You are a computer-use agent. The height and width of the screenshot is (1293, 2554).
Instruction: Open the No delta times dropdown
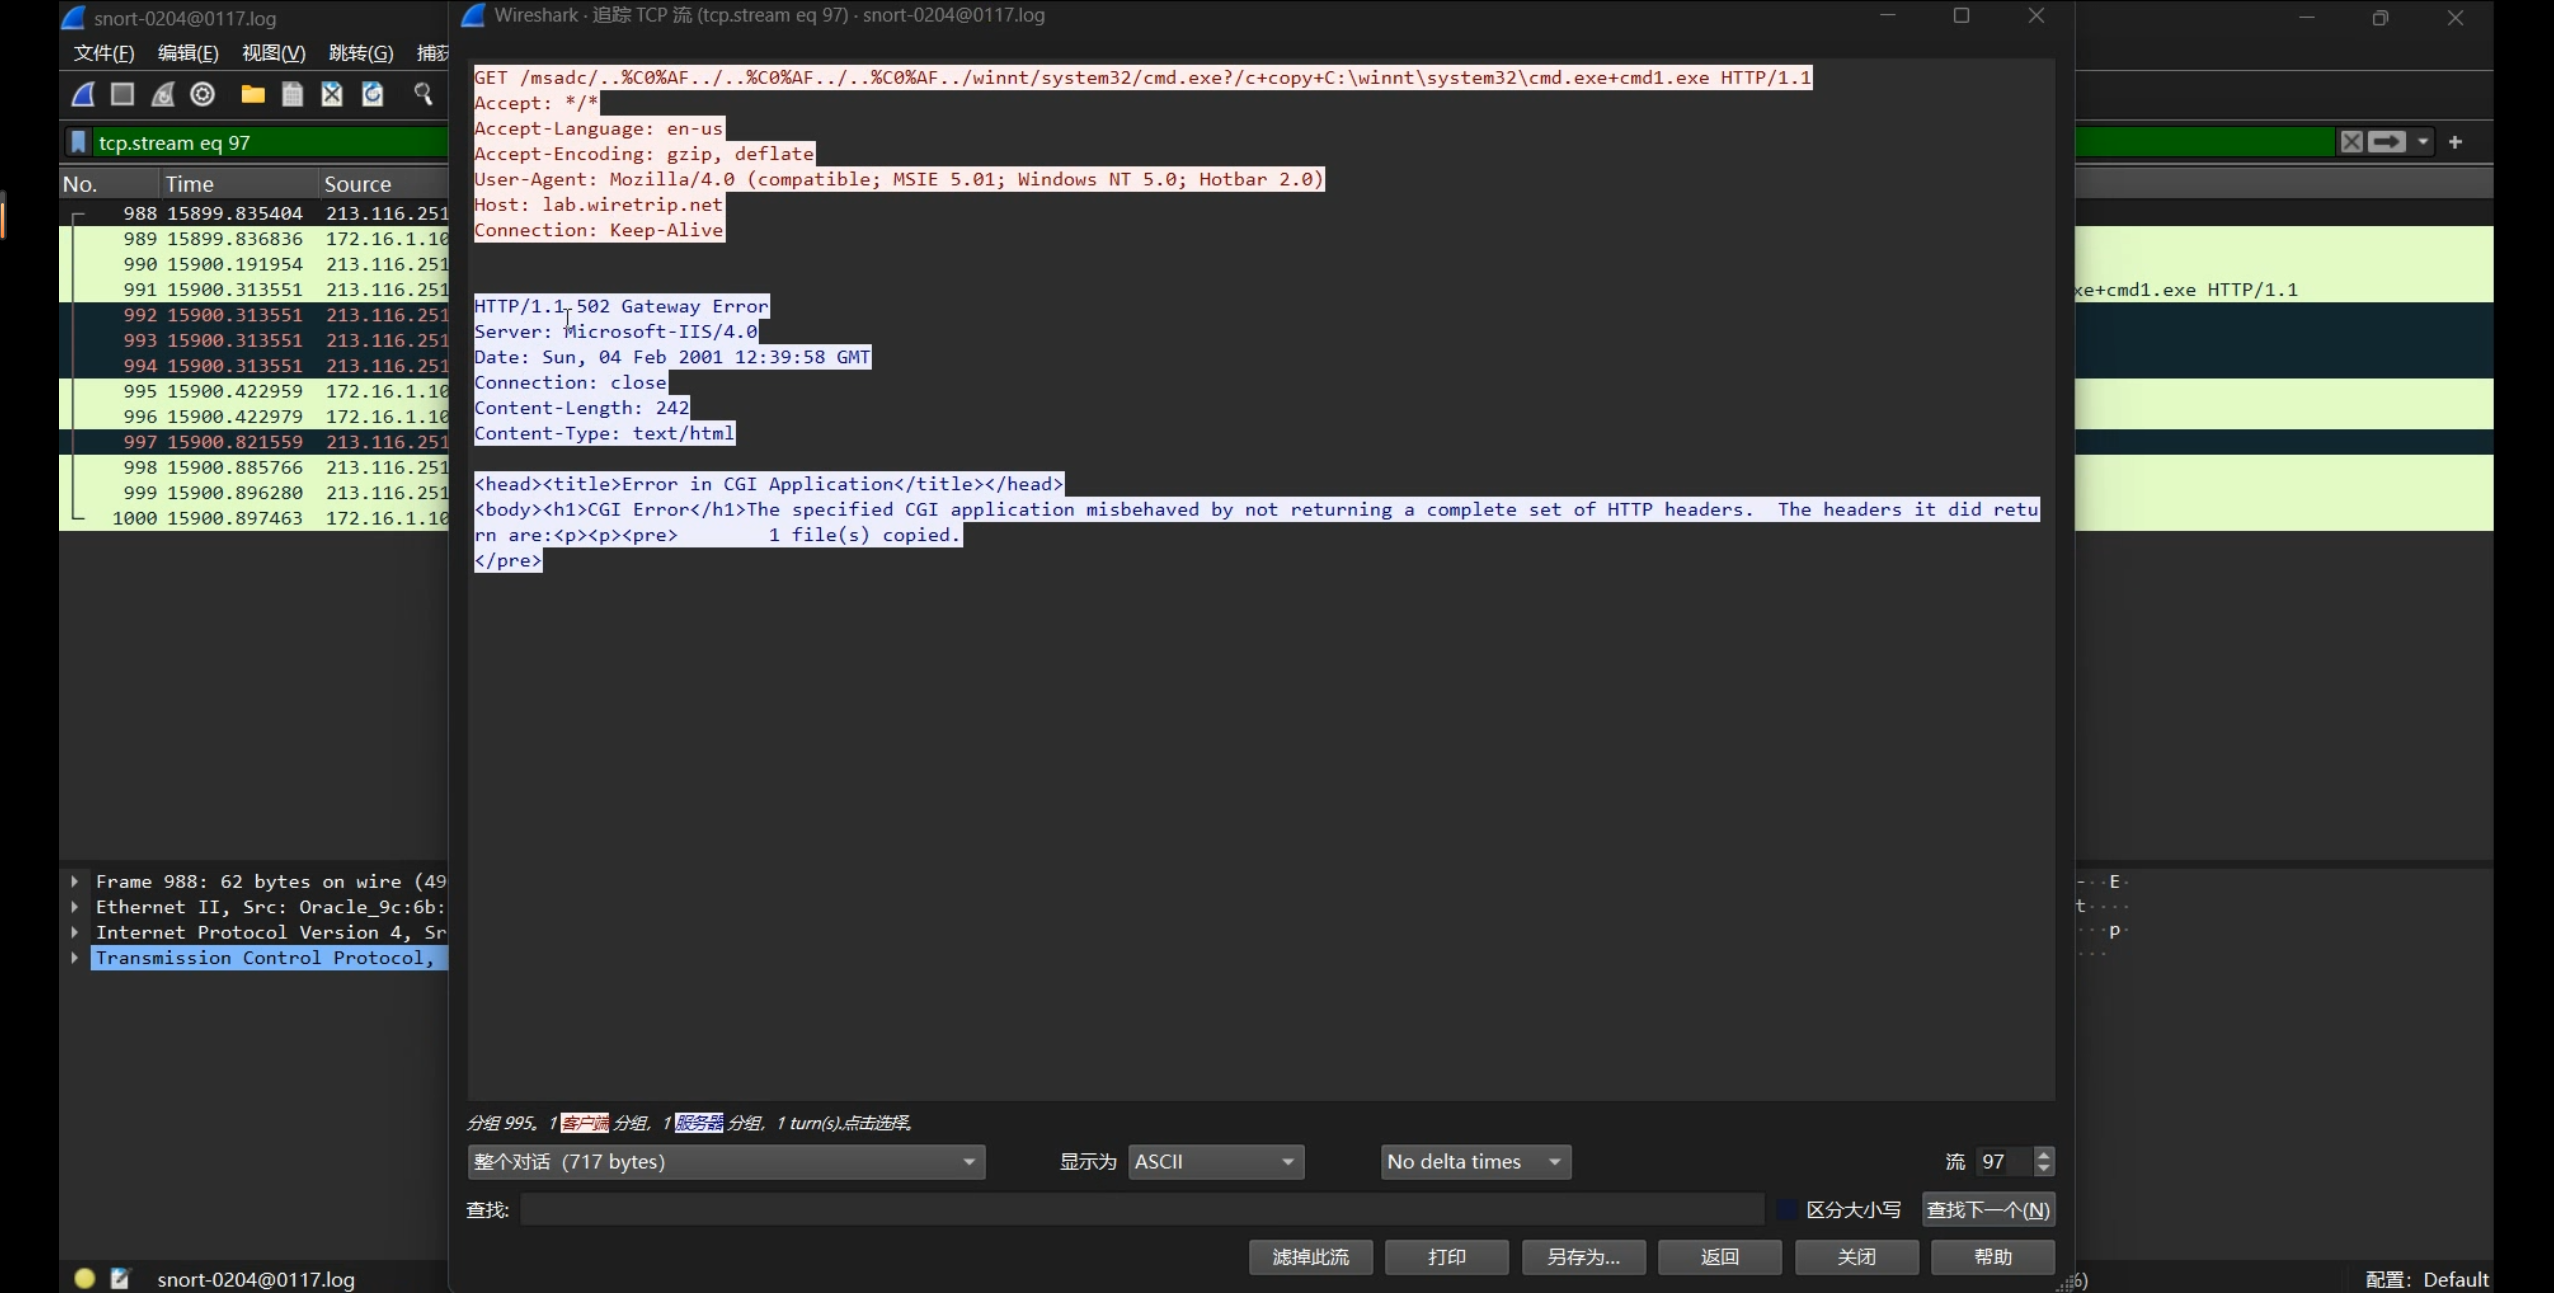(x=1475, y=1162)
